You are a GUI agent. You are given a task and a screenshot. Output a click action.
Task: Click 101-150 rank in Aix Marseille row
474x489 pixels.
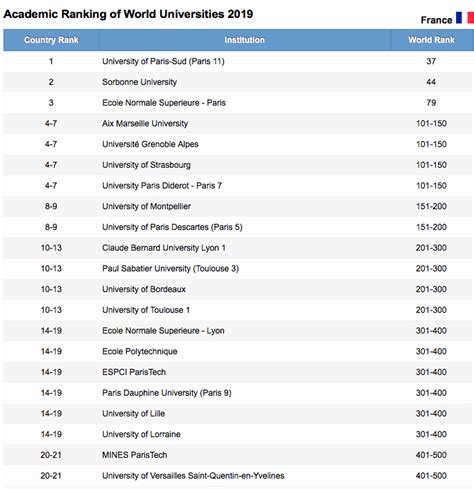tap(431, 123)
